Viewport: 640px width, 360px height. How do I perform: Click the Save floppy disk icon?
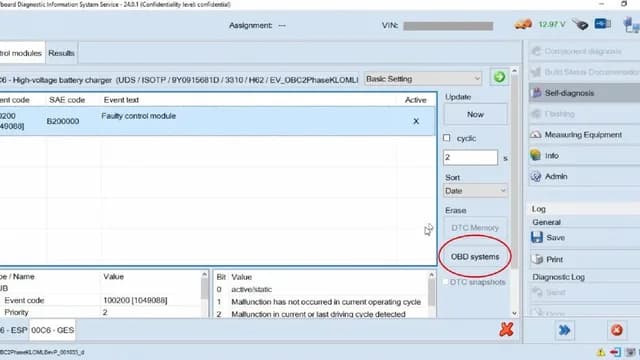(537, 237)
